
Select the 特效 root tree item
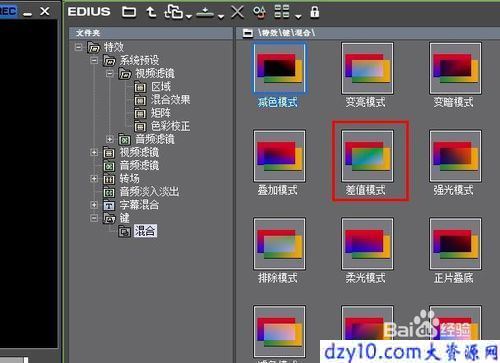click(114, 47)
